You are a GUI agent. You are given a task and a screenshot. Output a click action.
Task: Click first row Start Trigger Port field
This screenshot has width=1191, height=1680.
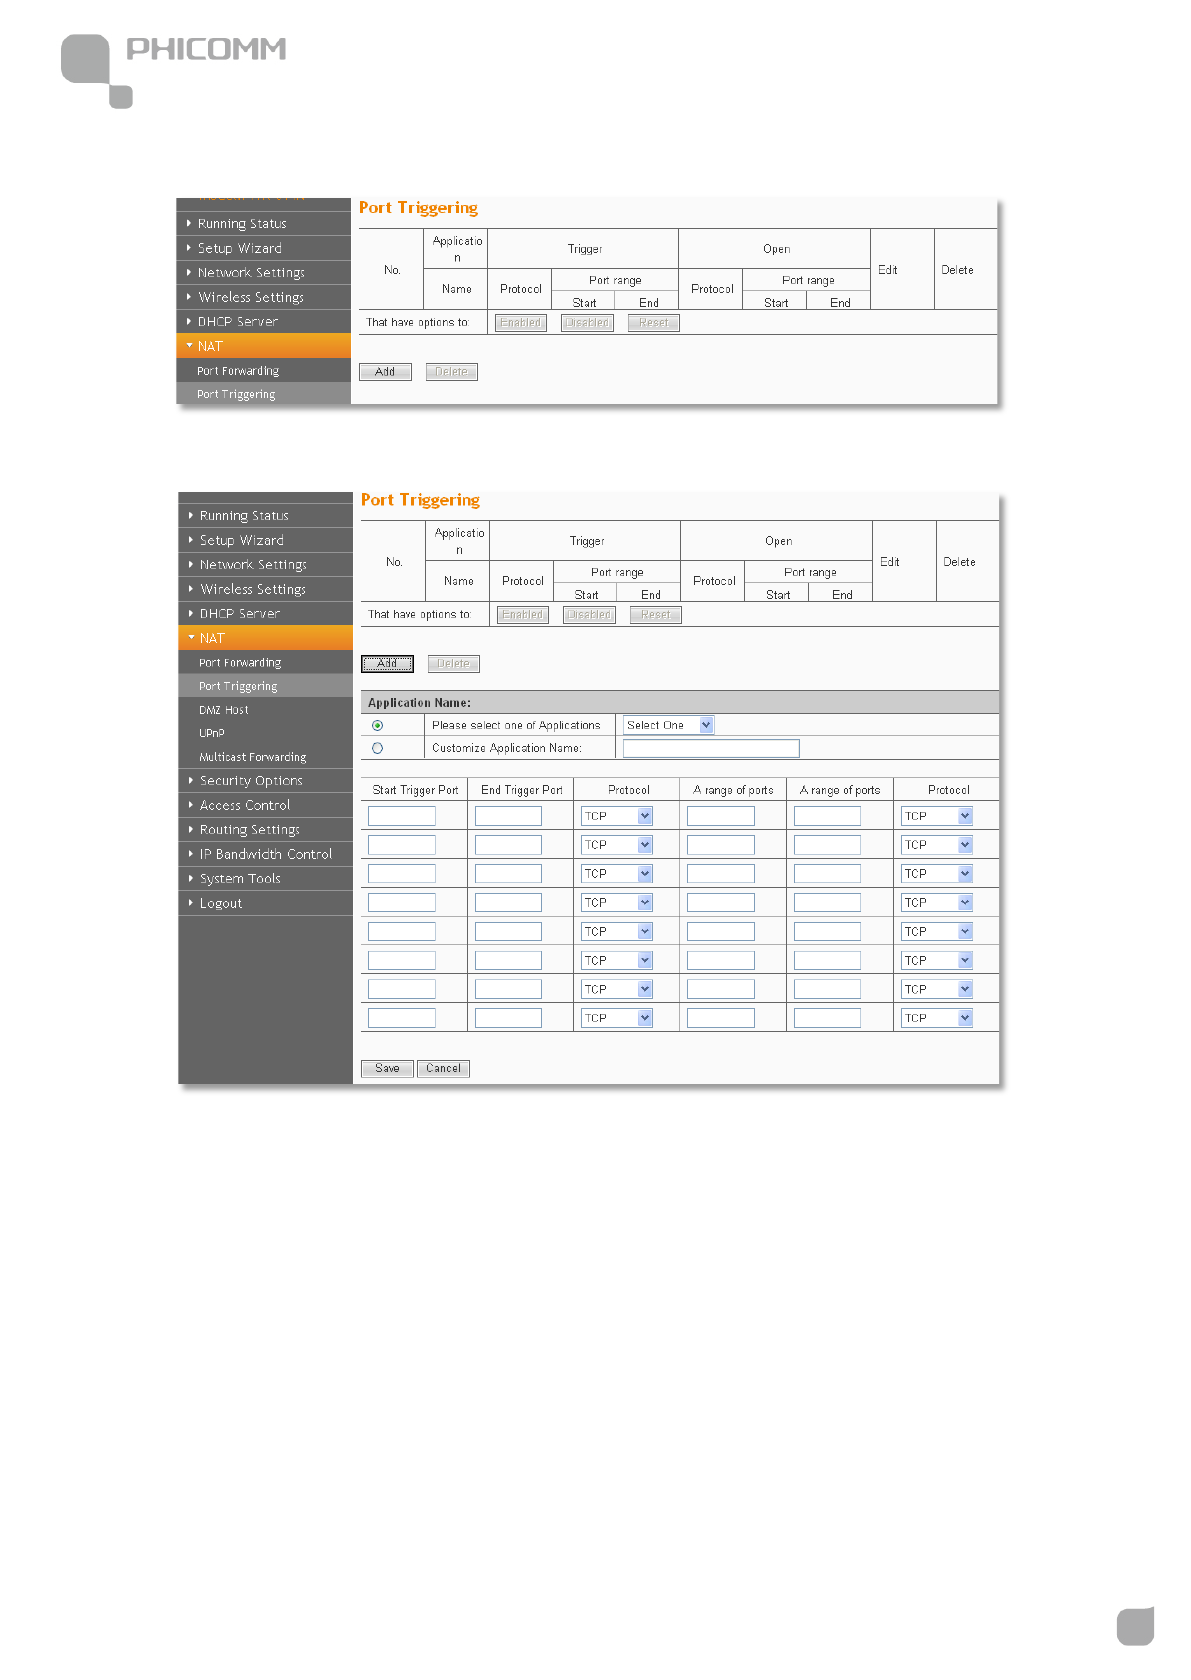(x=401, y=816)
